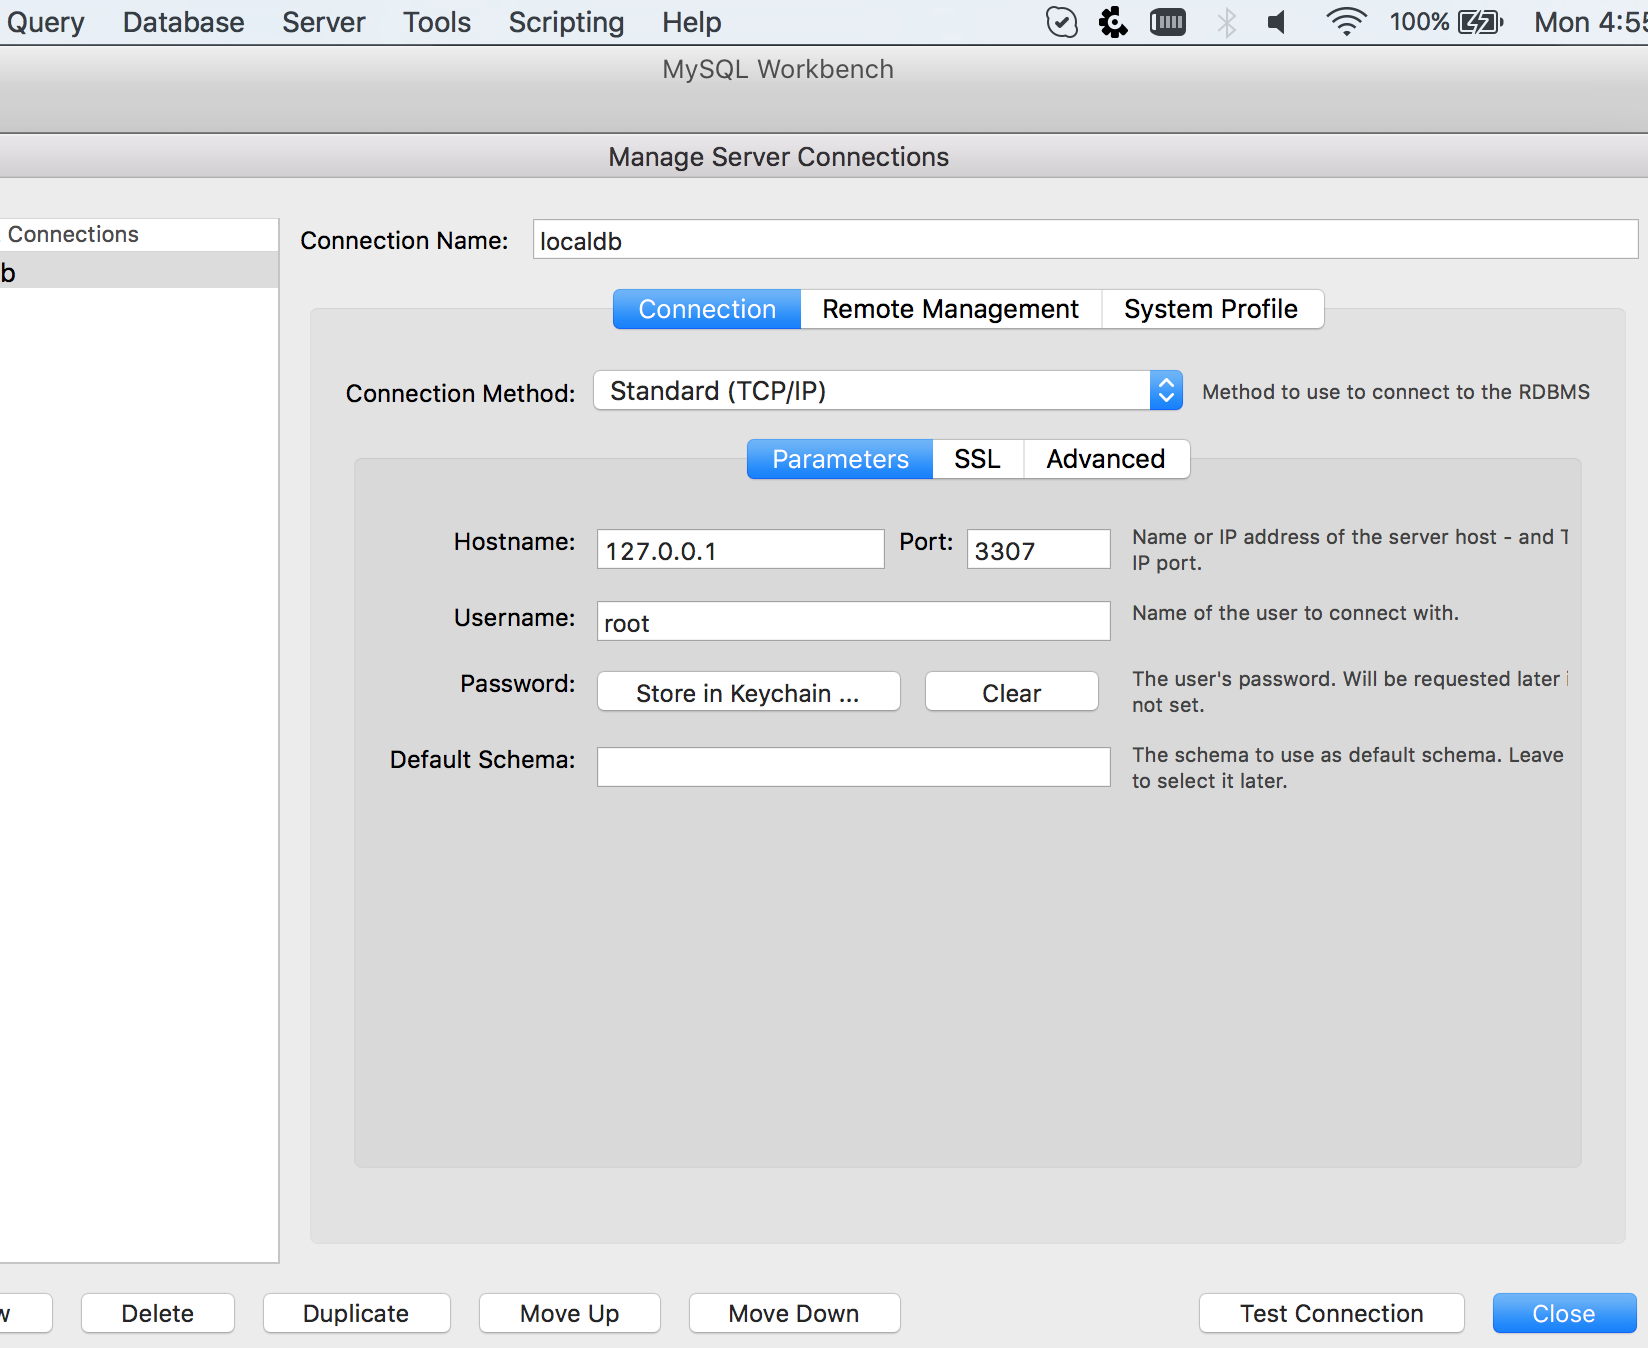Image resolution: width=1648 pixels, height=1348 pixels.
Task: Click the clock showing Mon in menu bar
Action: click(x=1590, y=22)
